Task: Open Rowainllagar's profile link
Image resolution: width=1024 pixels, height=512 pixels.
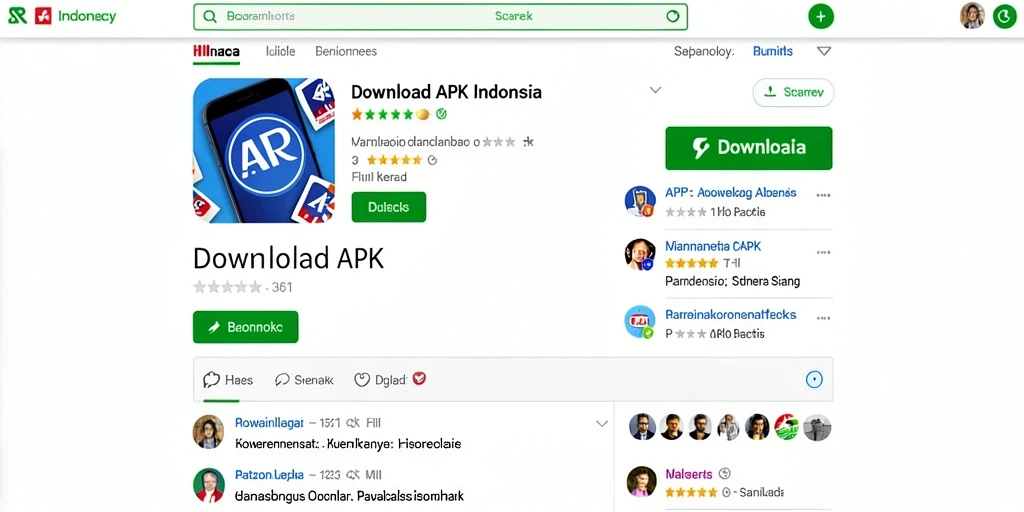Action: pyautogui.click(x=269, y=423)
